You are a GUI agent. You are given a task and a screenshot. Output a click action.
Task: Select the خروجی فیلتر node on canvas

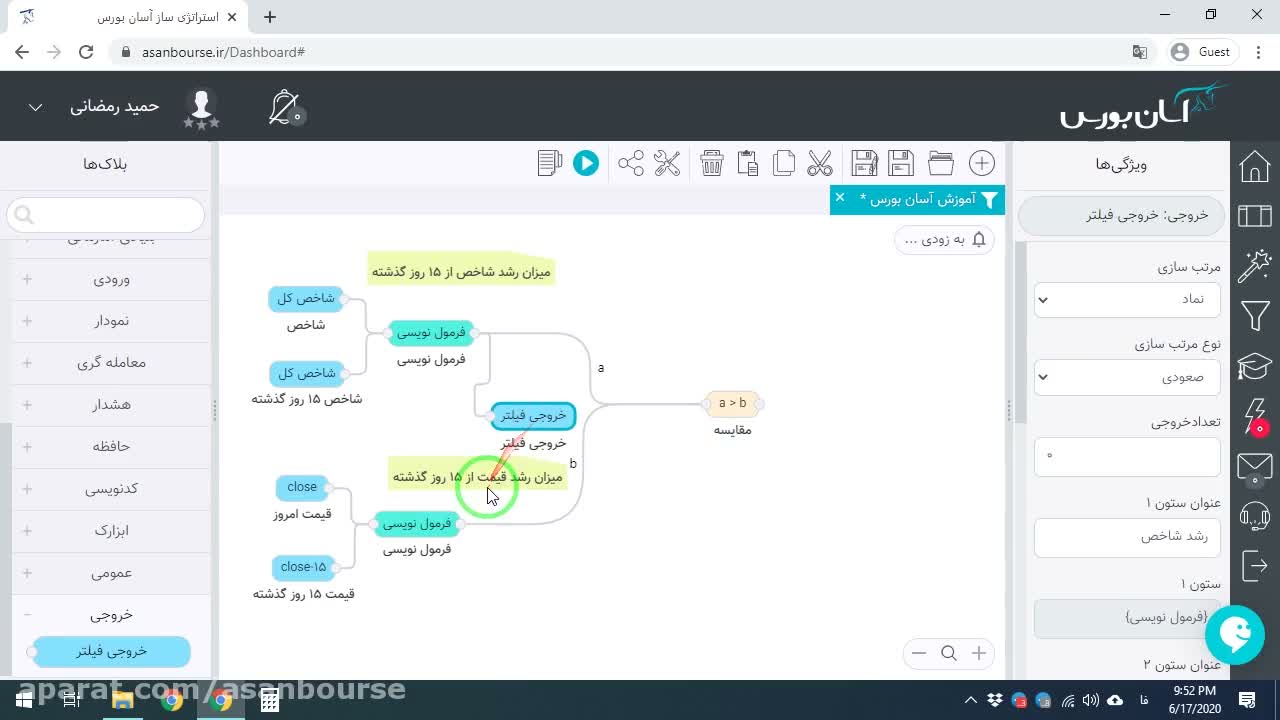click(534, 415)
